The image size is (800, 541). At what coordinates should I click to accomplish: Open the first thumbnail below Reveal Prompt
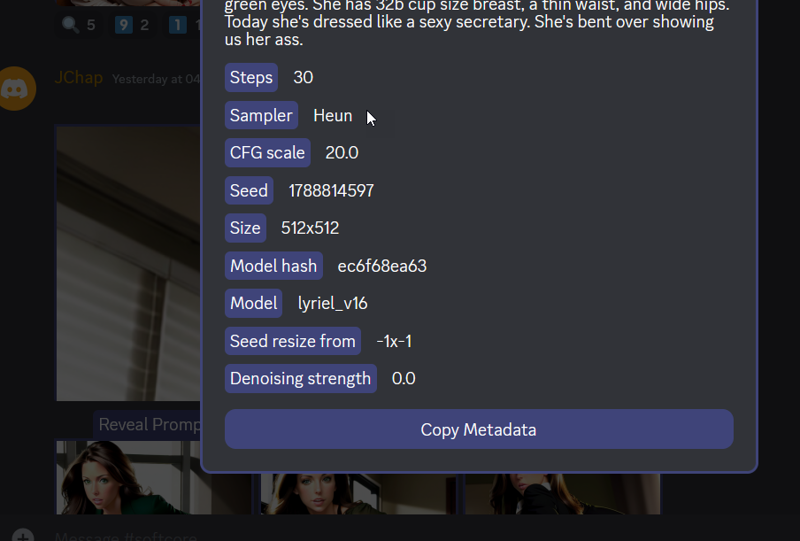(x=154, y=477)
